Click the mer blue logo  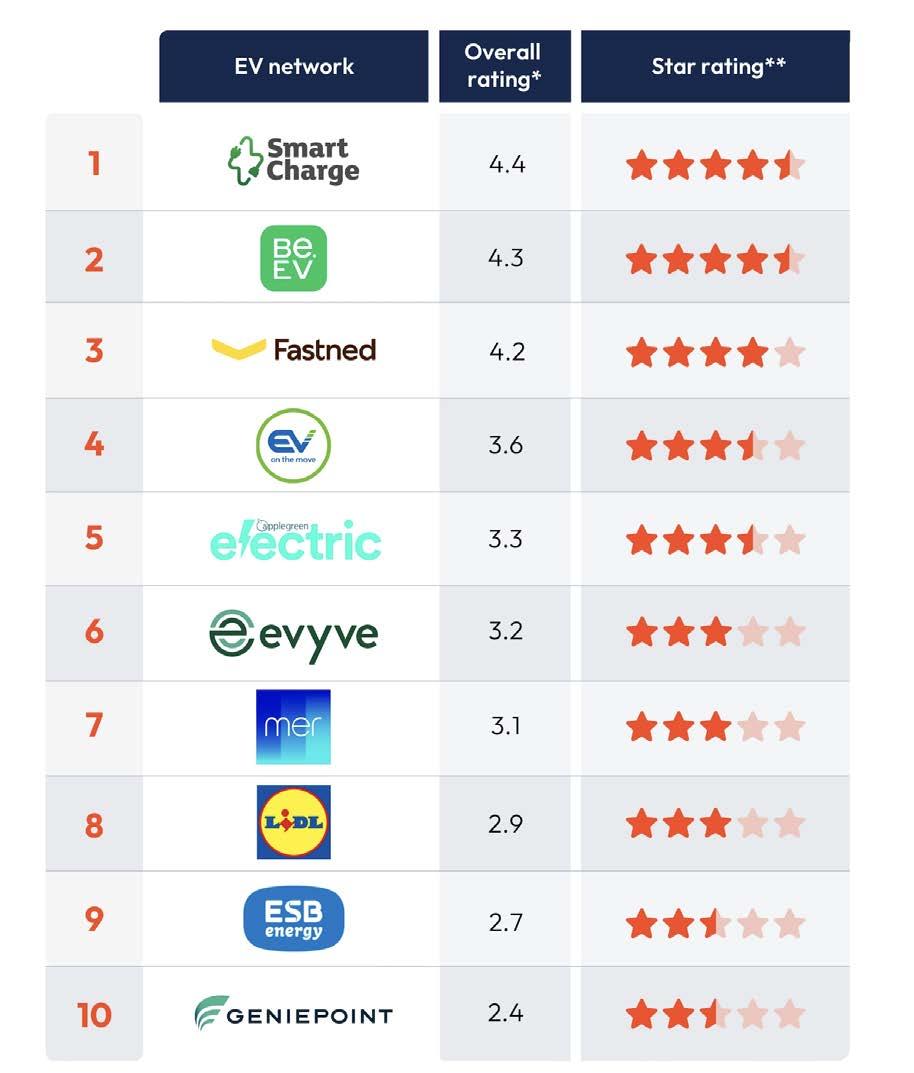[293, 727]
